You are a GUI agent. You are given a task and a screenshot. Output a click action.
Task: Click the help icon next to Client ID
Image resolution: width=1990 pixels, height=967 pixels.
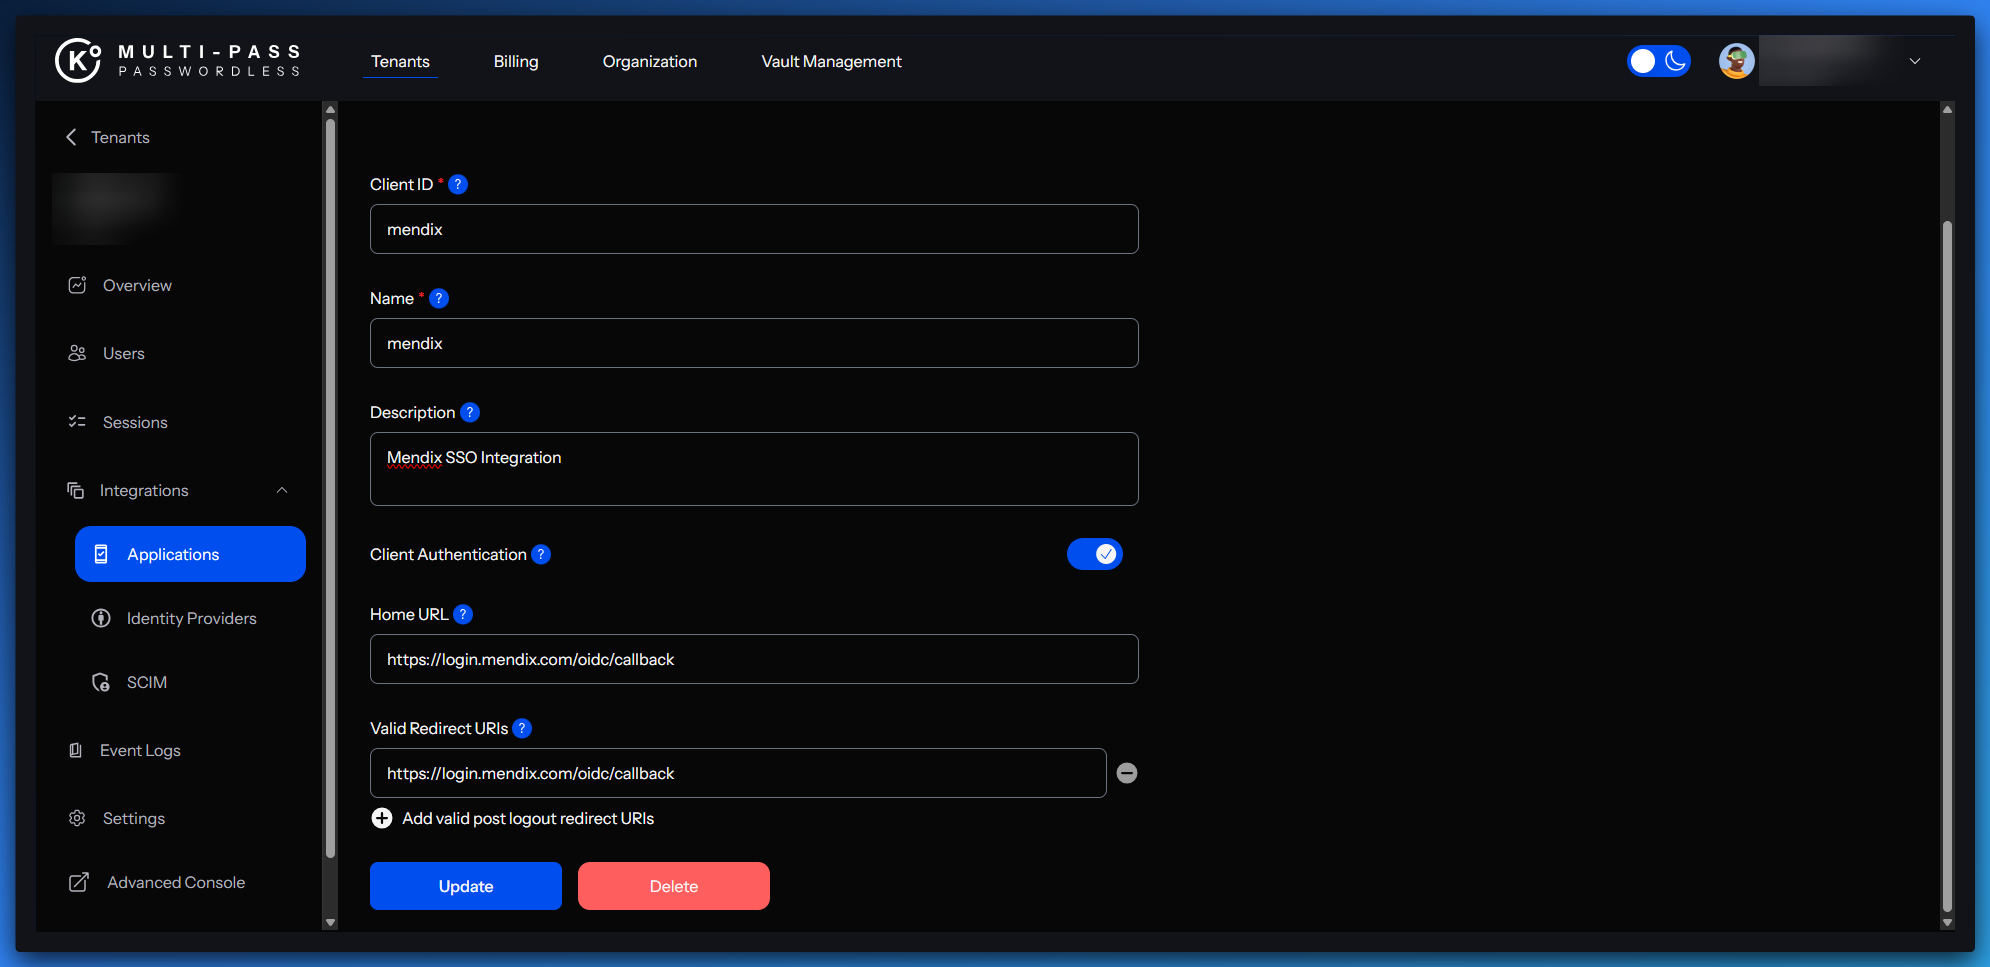[x=458, y=184]
